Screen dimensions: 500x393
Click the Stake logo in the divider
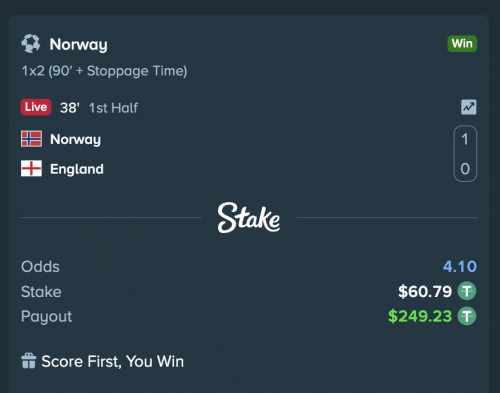249,218
